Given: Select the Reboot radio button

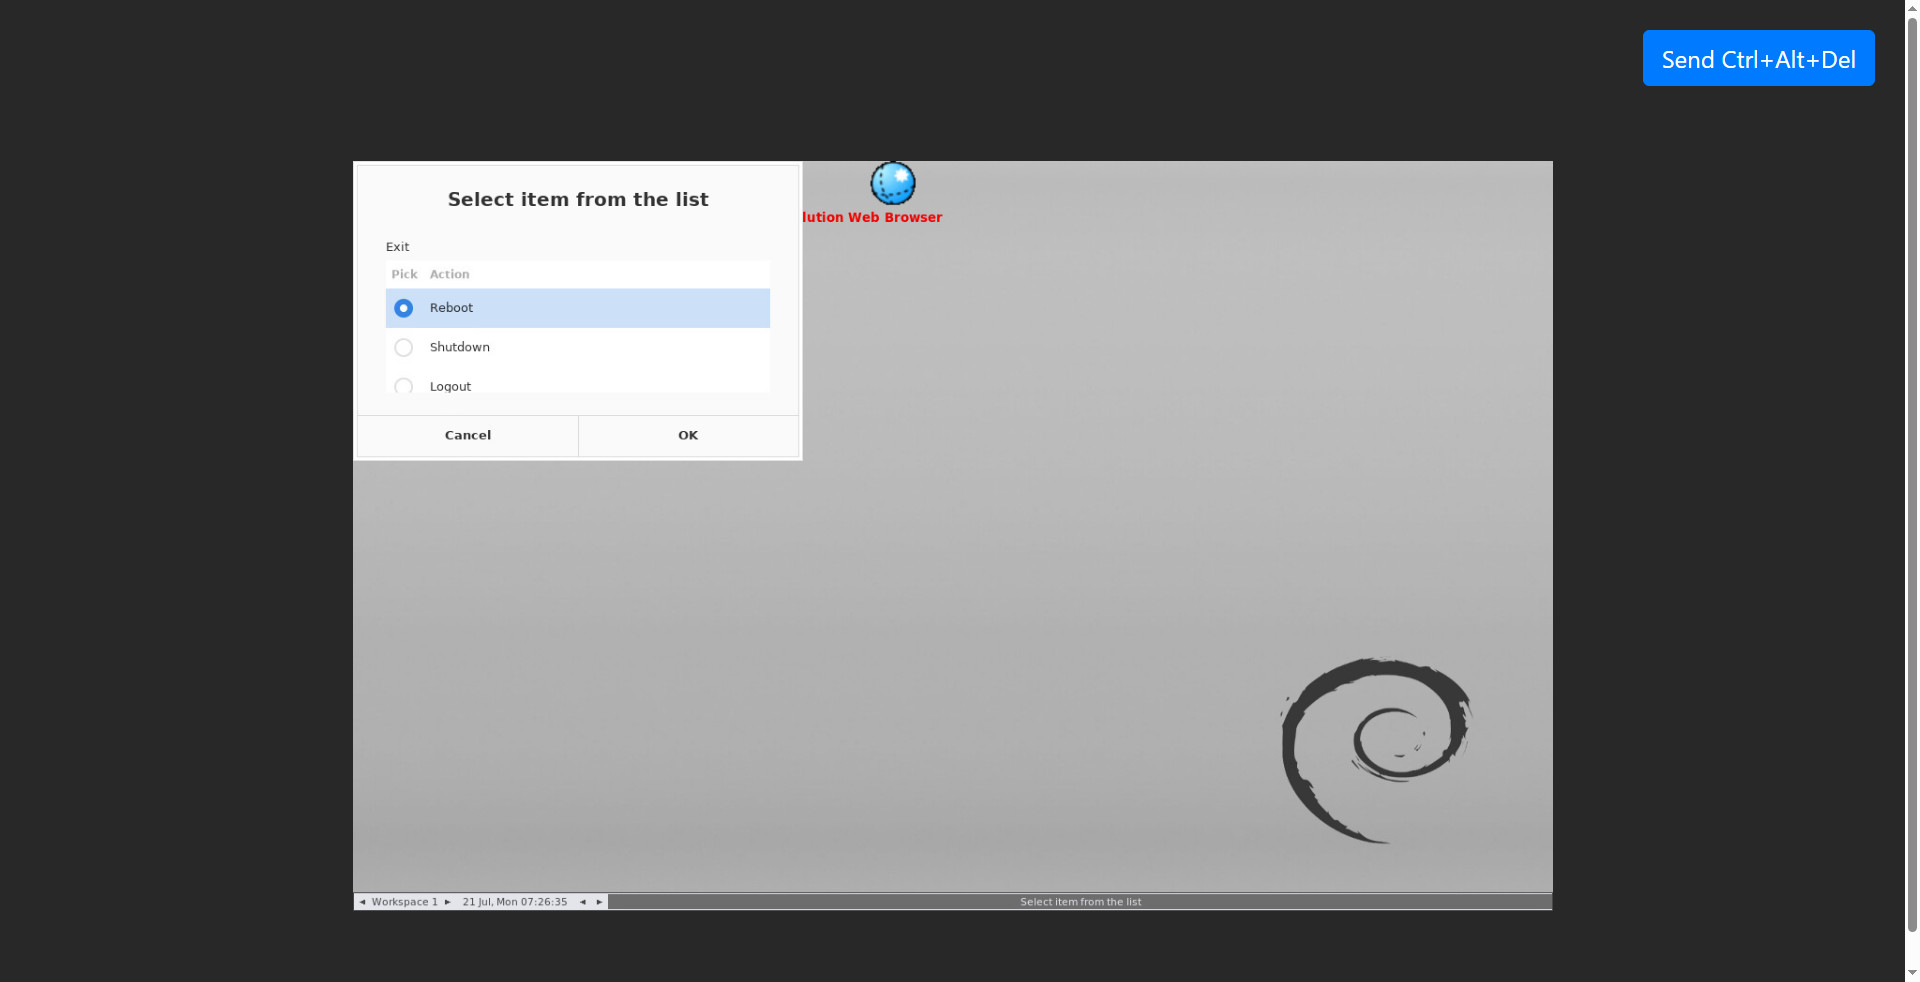Looking at the screenshot, I should click(x=403, y=308).
